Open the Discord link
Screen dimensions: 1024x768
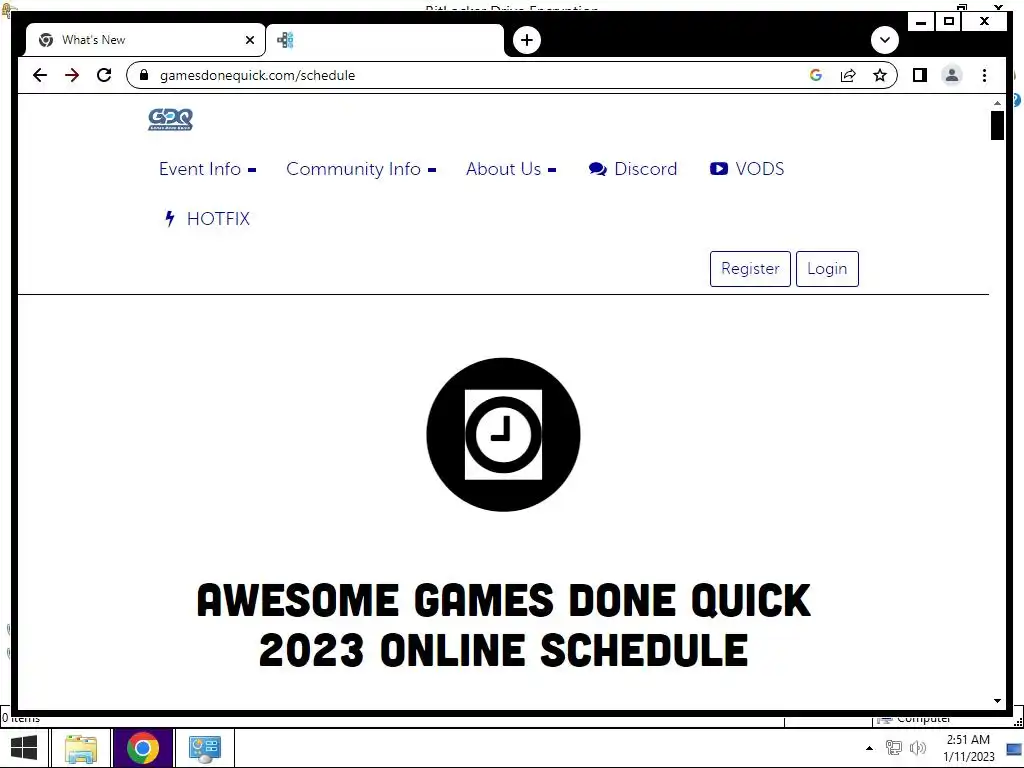click(632, 169)
